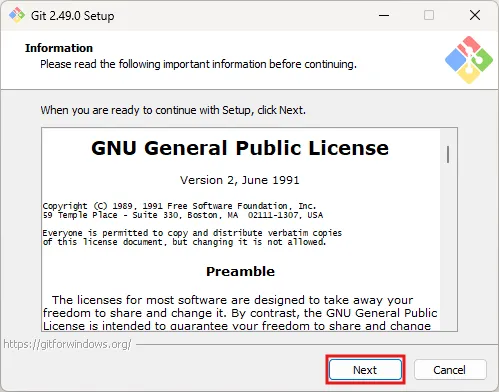The height and width of the screenshot is (392, 499).
Task: Click Next to continue setup
Action: click(365, 370)
